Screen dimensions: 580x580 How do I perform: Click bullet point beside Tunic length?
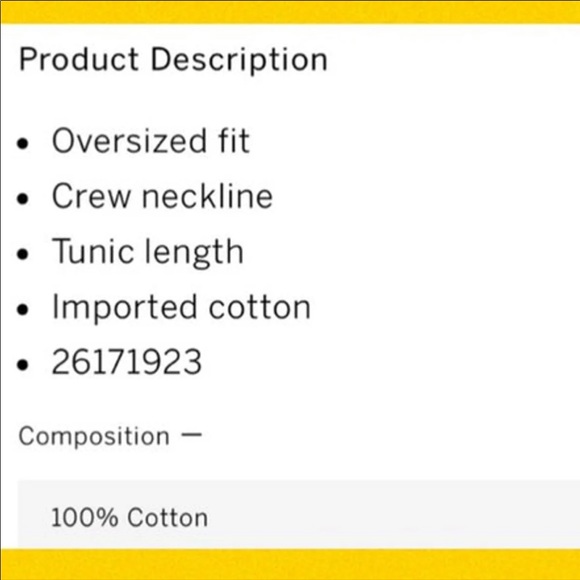click(x=23, y=254)
